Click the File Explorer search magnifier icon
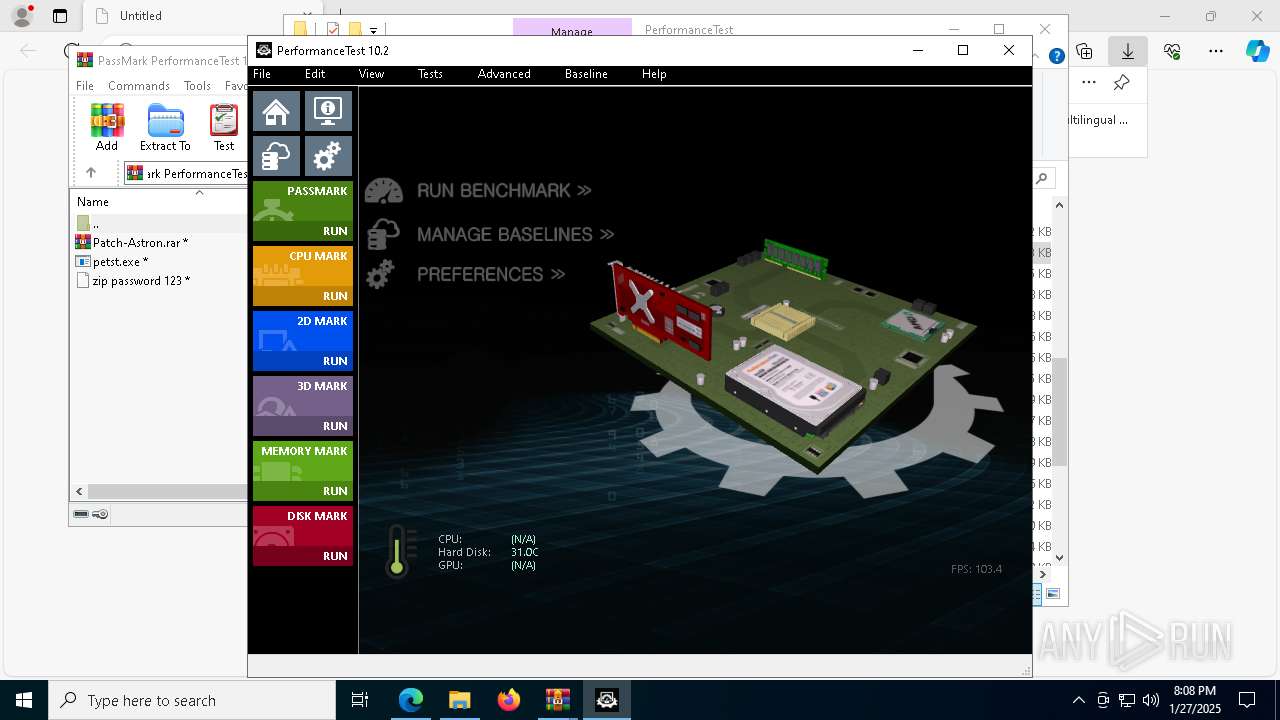This screenshot has height=720, width=1280. pos(1042,178)
